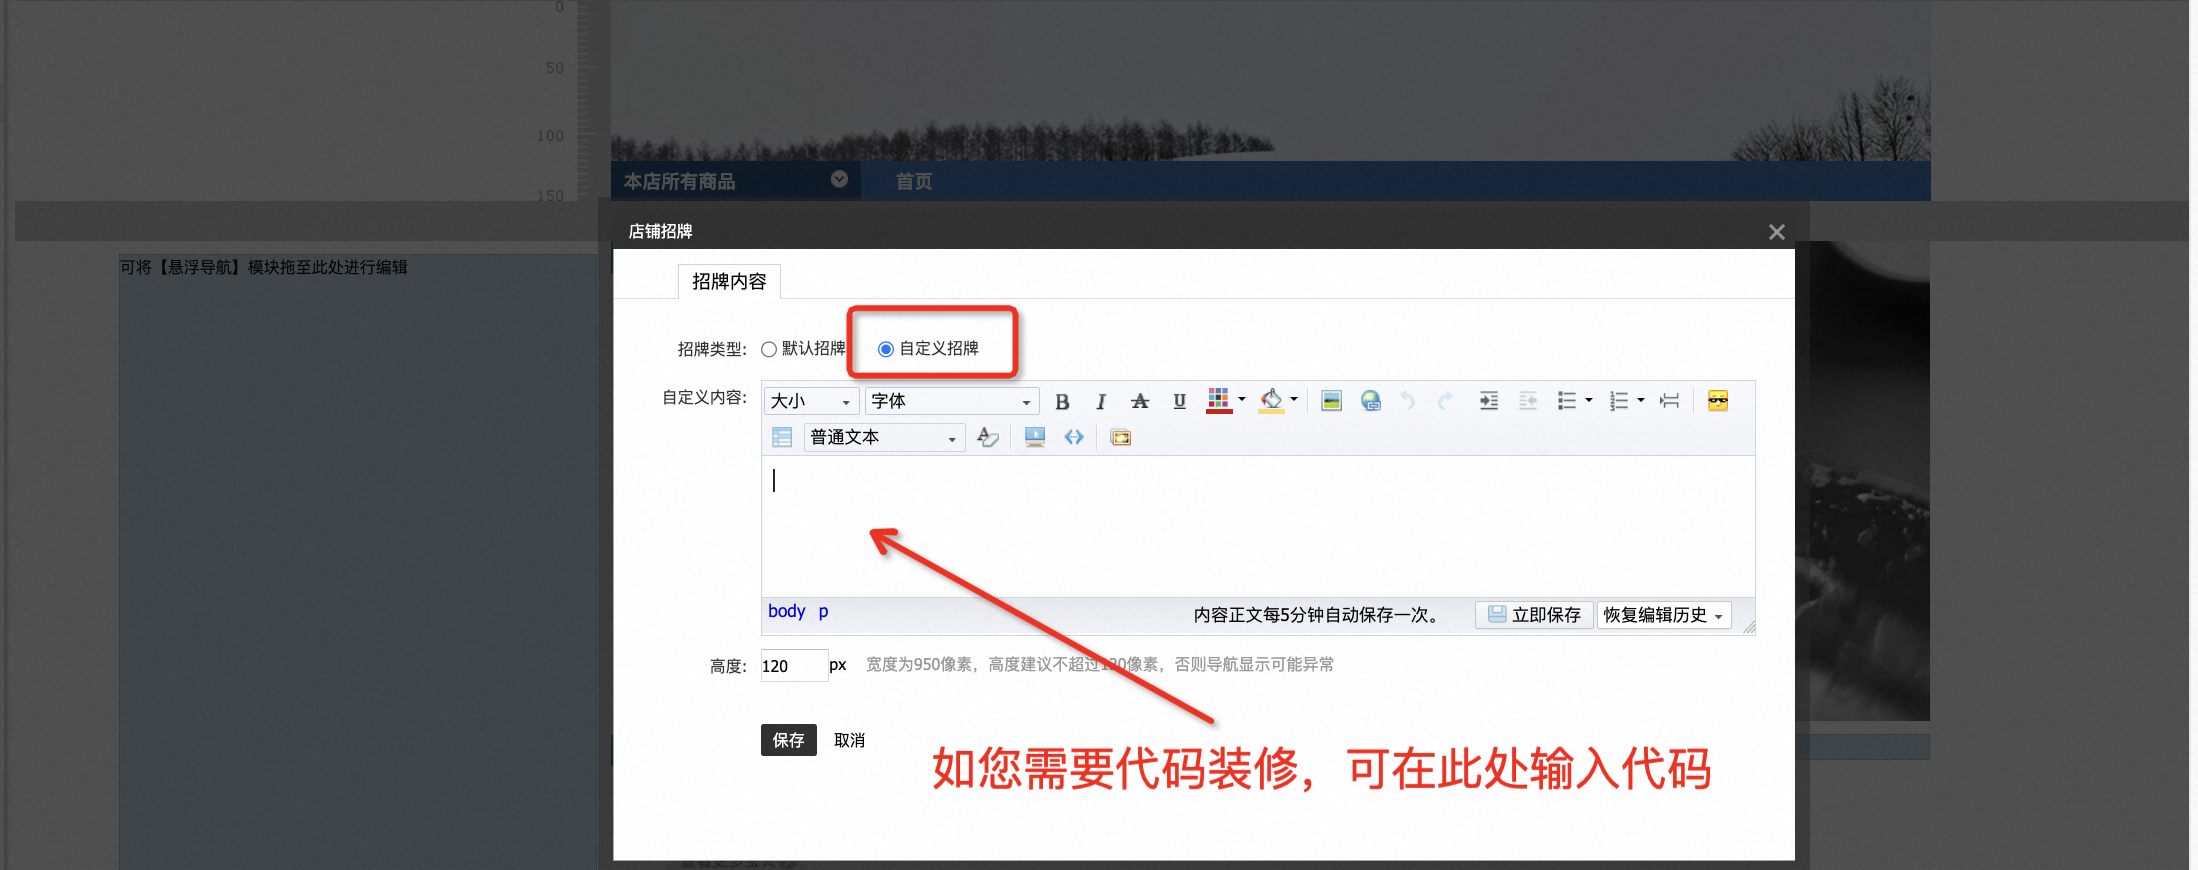
Task: Focus the 高度 height input field
Action: 794,666
